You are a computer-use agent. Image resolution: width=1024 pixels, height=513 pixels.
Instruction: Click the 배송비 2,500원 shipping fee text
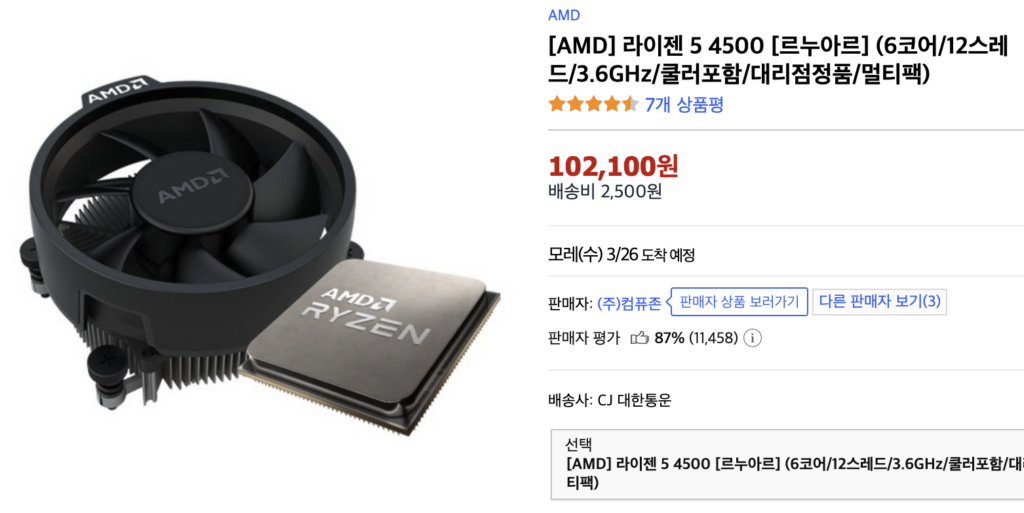pyautogui.click(x=605, y=191)
